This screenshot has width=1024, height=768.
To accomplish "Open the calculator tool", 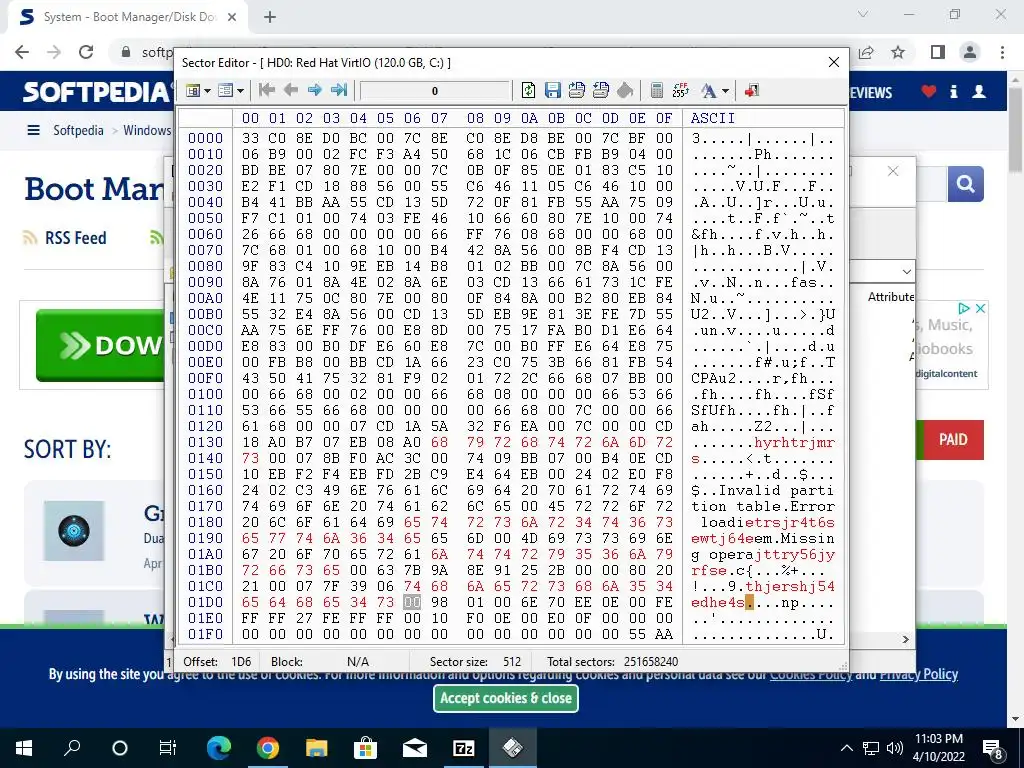I will coord(657,90).
